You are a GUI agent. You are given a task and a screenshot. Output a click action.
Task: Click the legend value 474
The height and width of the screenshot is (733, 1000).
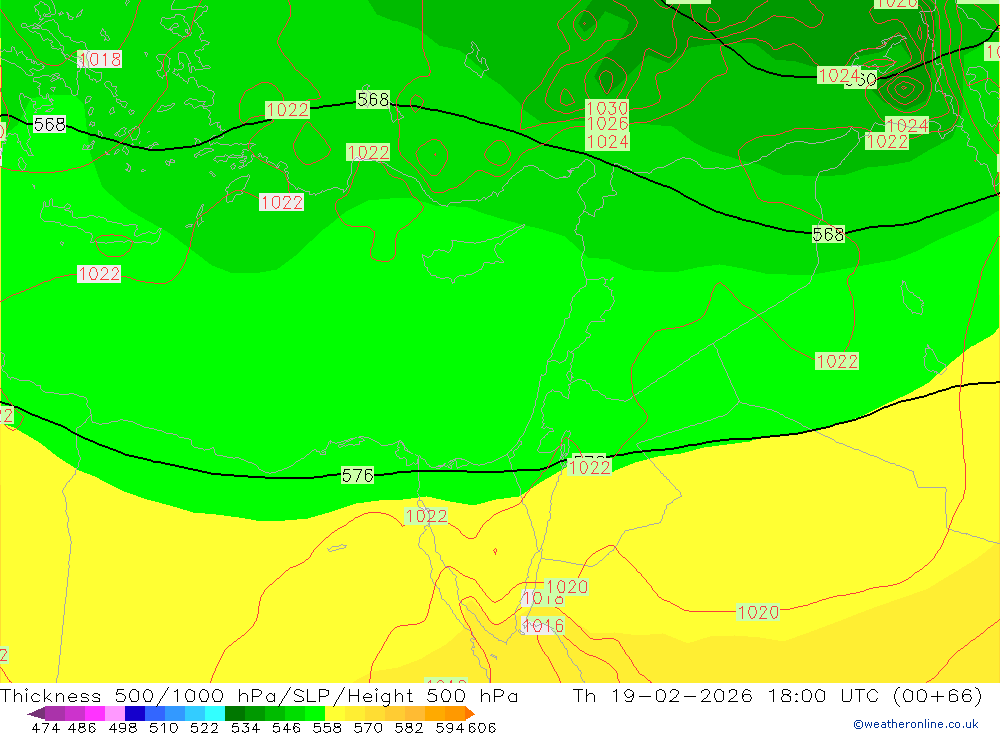coord(46,727)
